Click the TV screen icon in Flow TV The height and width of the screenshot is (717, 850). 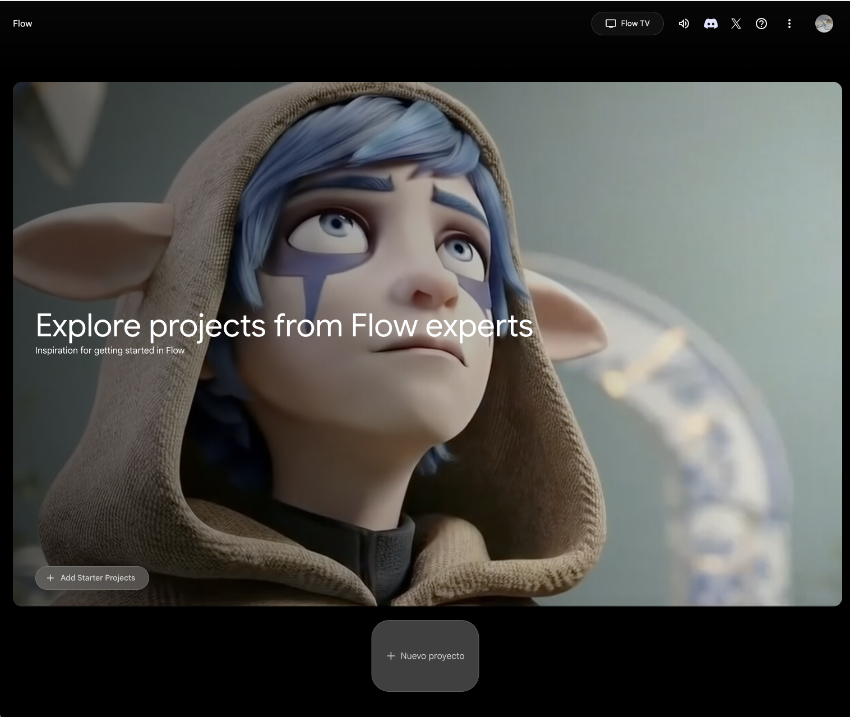click(610, 24)
